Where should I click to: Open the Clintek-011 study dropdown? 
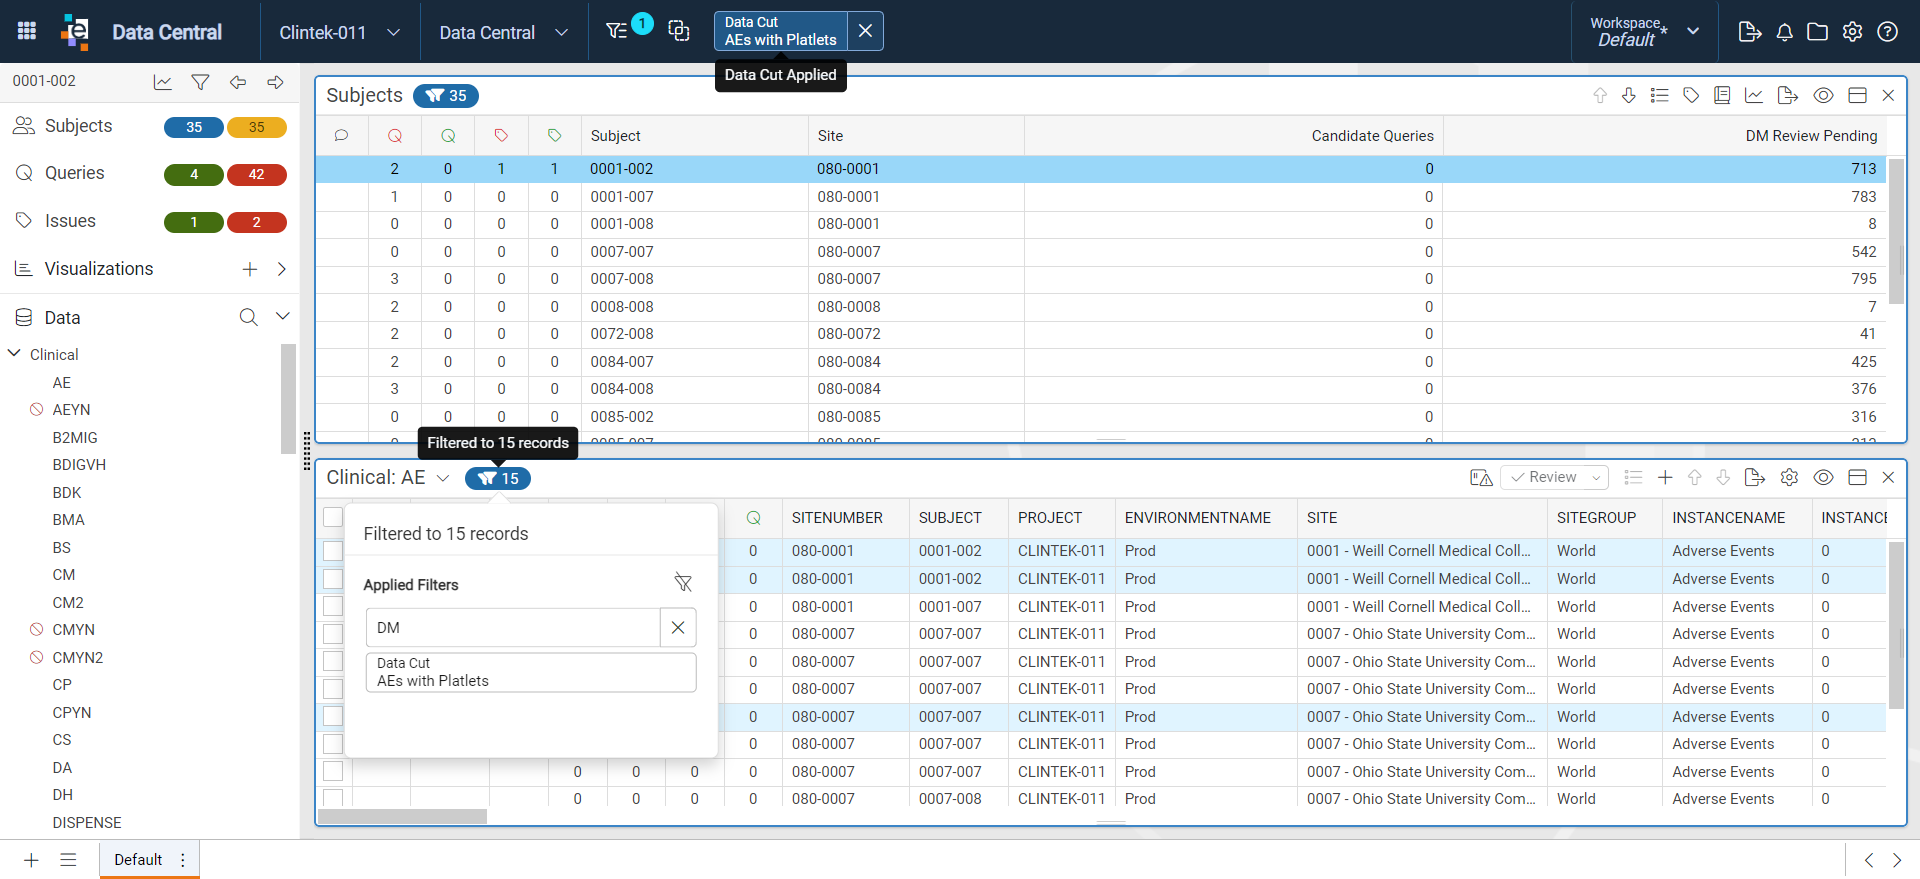tap(340, 32)
